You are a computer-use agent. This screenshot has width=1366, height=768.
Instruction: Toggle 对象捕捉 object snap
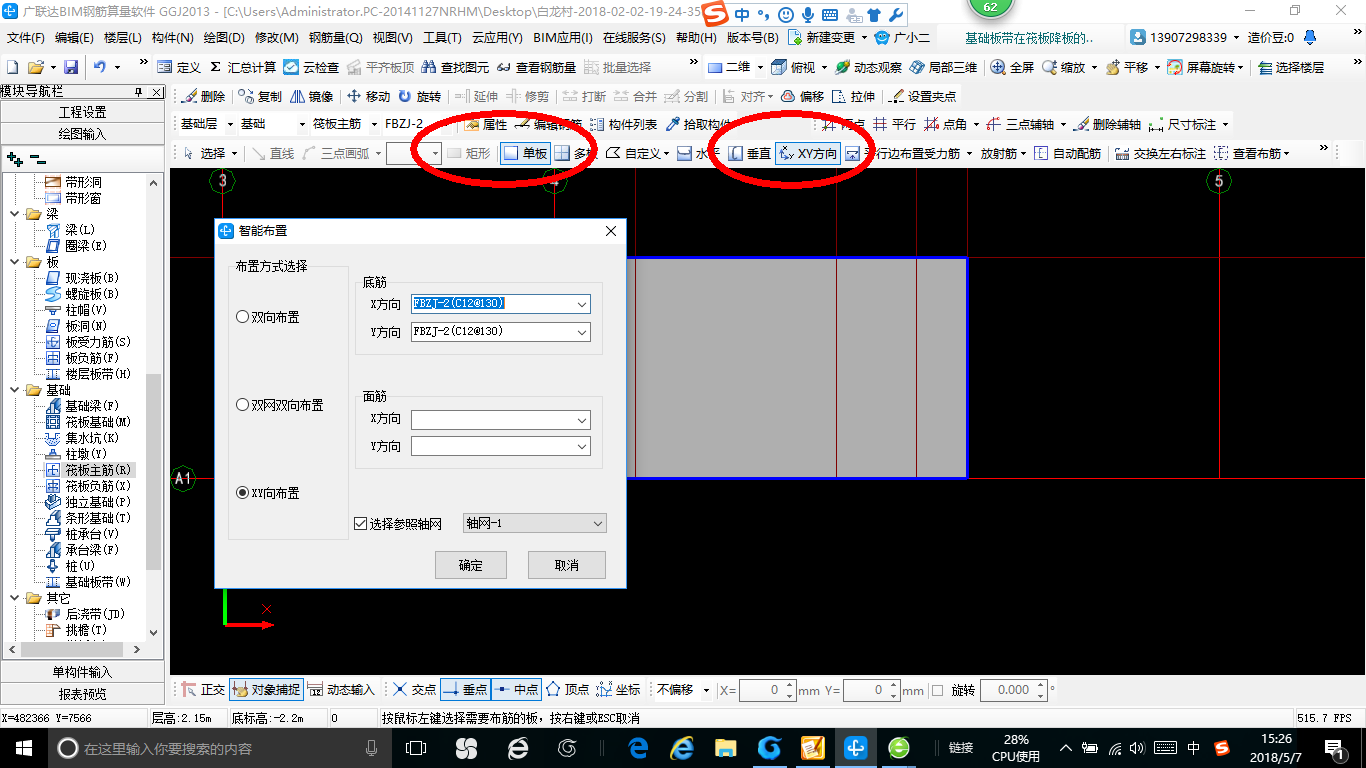tap(265, 689)
